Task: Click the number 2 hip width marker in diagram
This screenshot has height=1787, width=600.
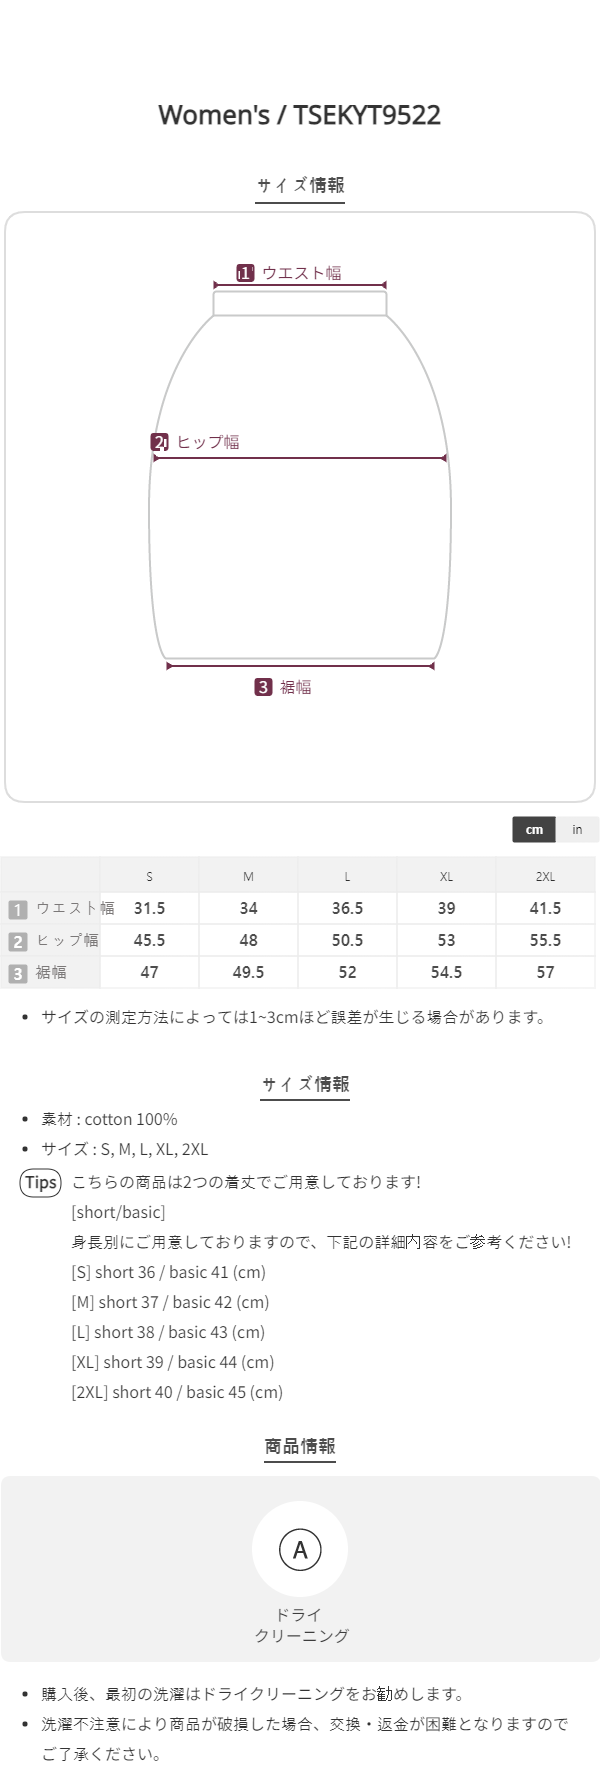Action: 160,442
